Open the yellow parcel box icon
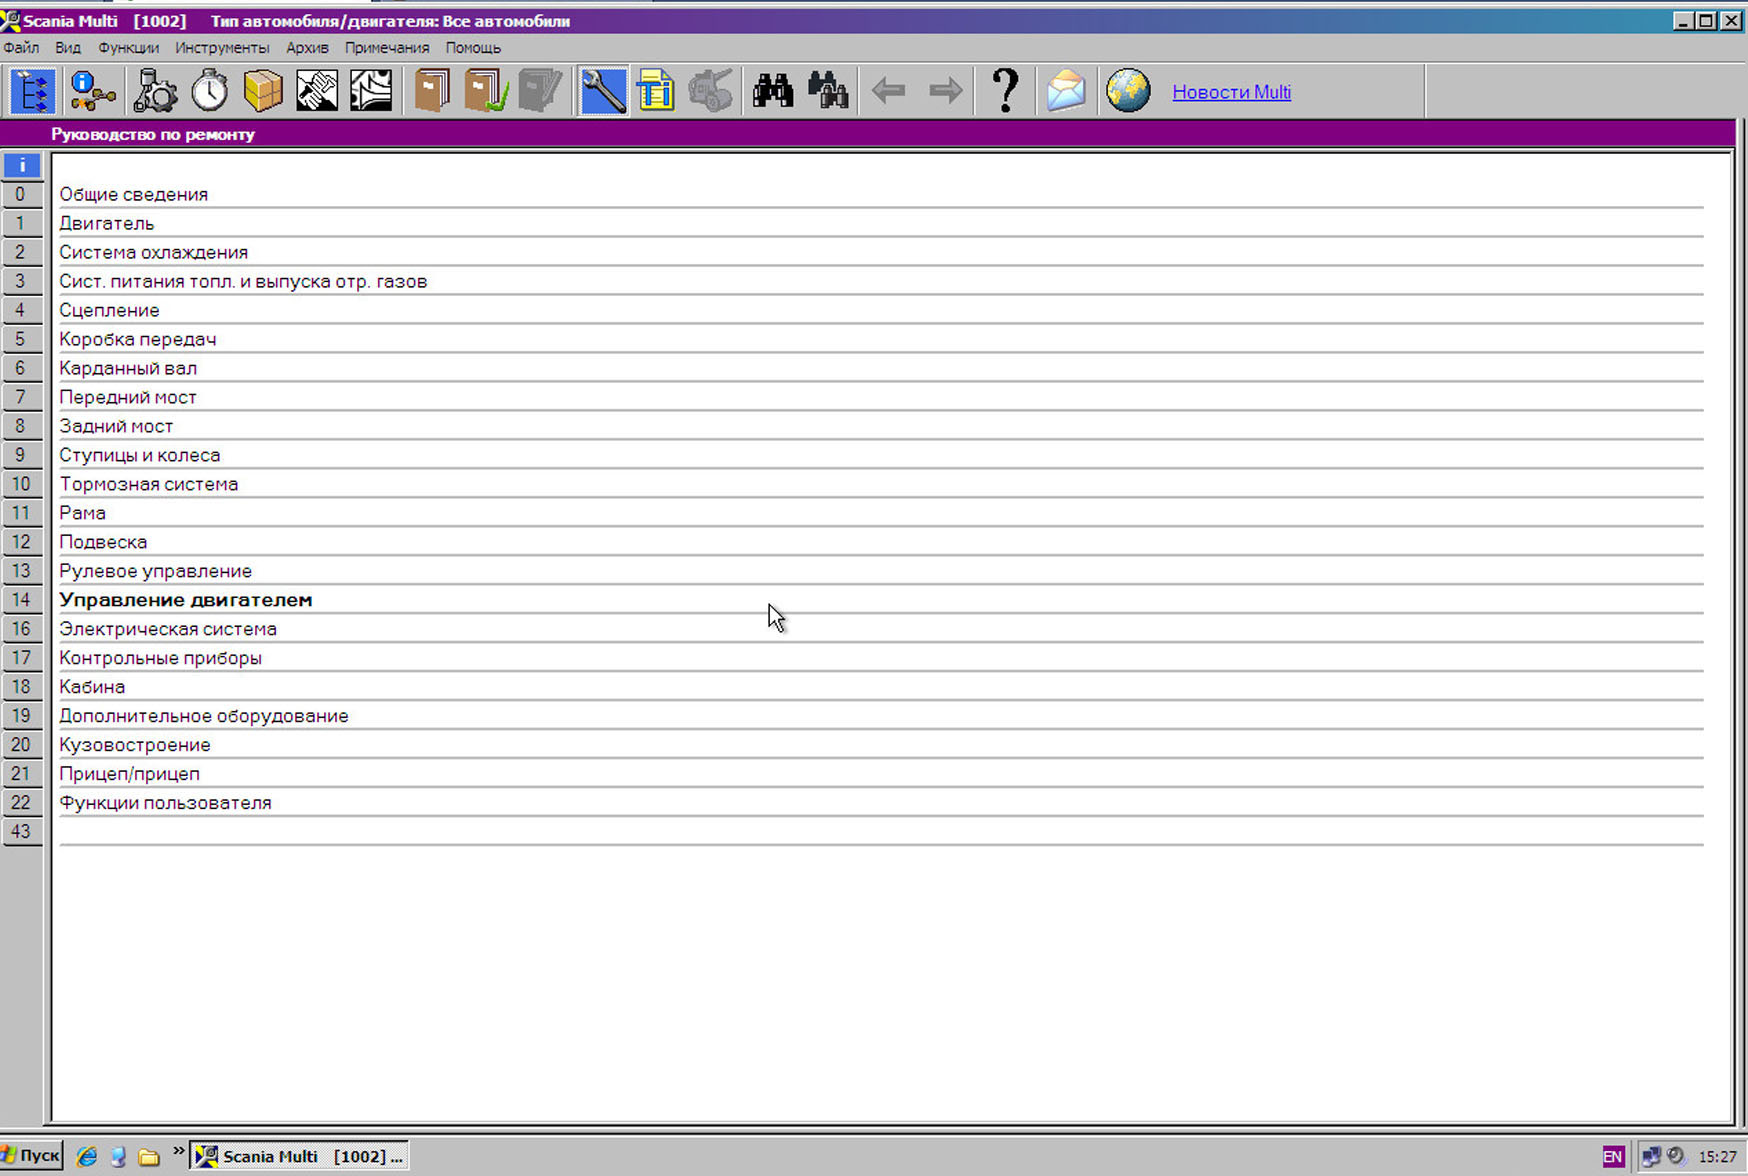This screenshot has width=1748, height=1176. click(263, 91)
